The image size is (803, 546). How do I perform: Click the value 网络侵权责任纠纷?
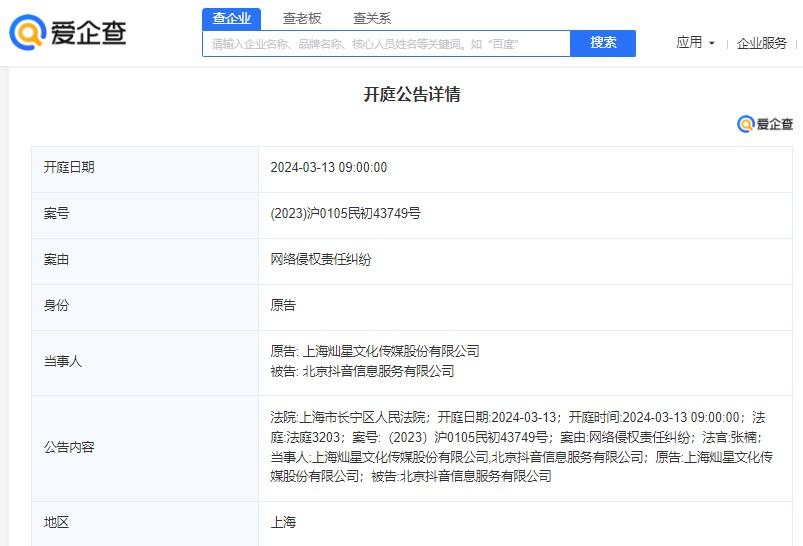[321, 259]
